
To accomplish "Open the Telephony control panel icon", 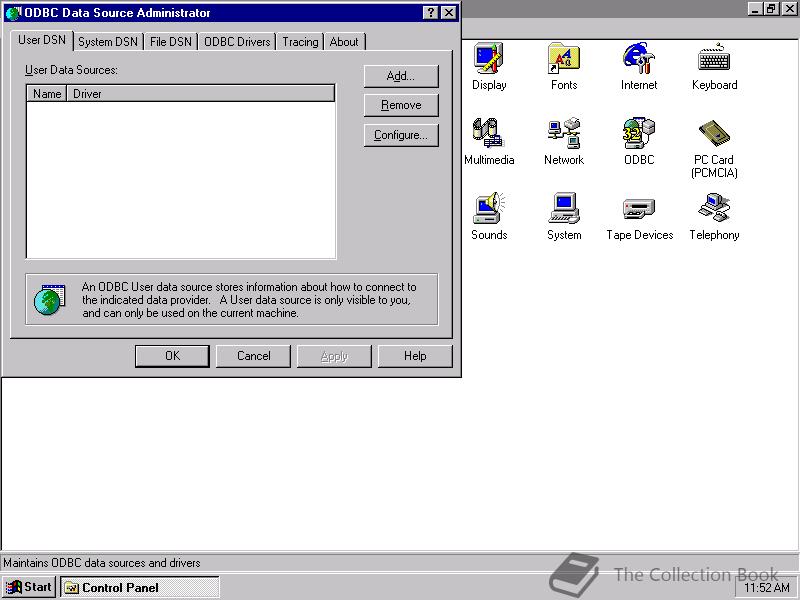I will (714, 216).
